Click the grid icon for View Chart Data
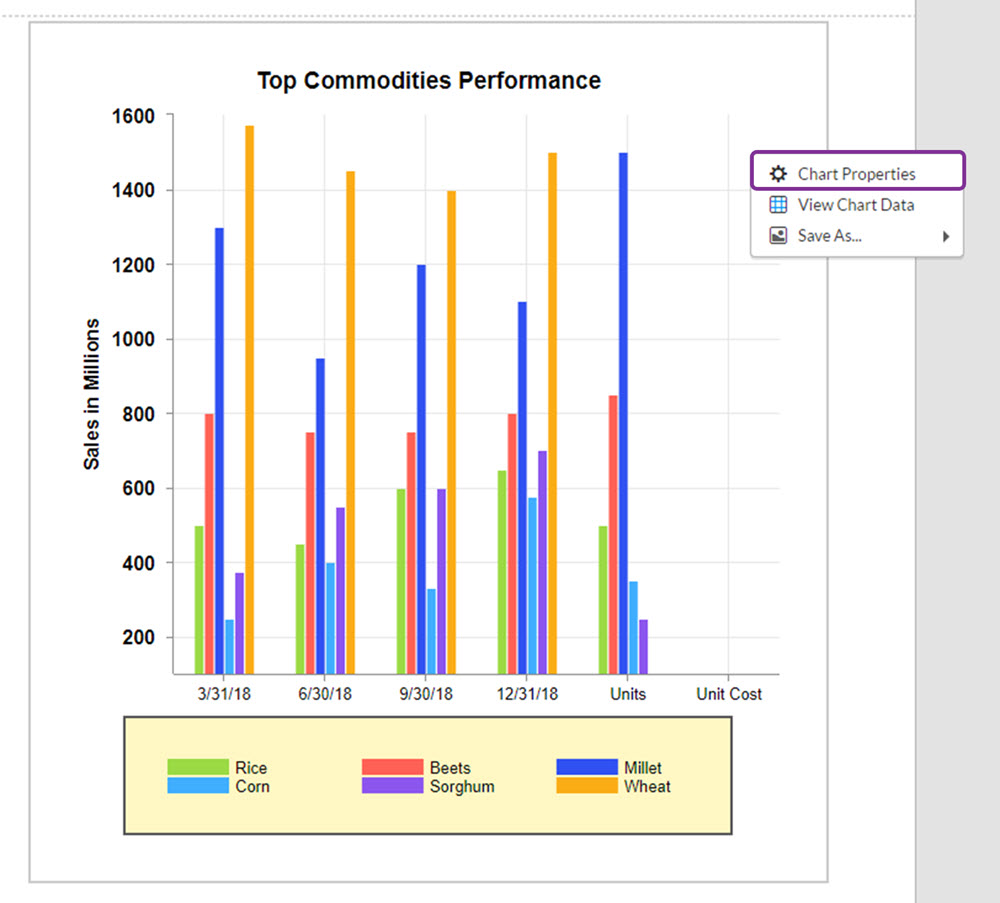This screenshot has height=903, width=1000. 777,205
